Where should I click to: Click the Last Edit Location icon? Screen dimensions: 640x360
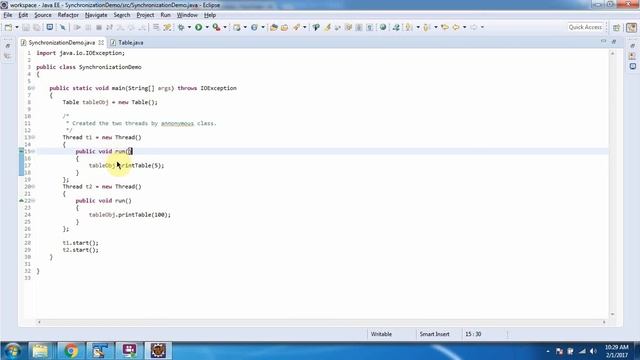[x=445, y=27]
